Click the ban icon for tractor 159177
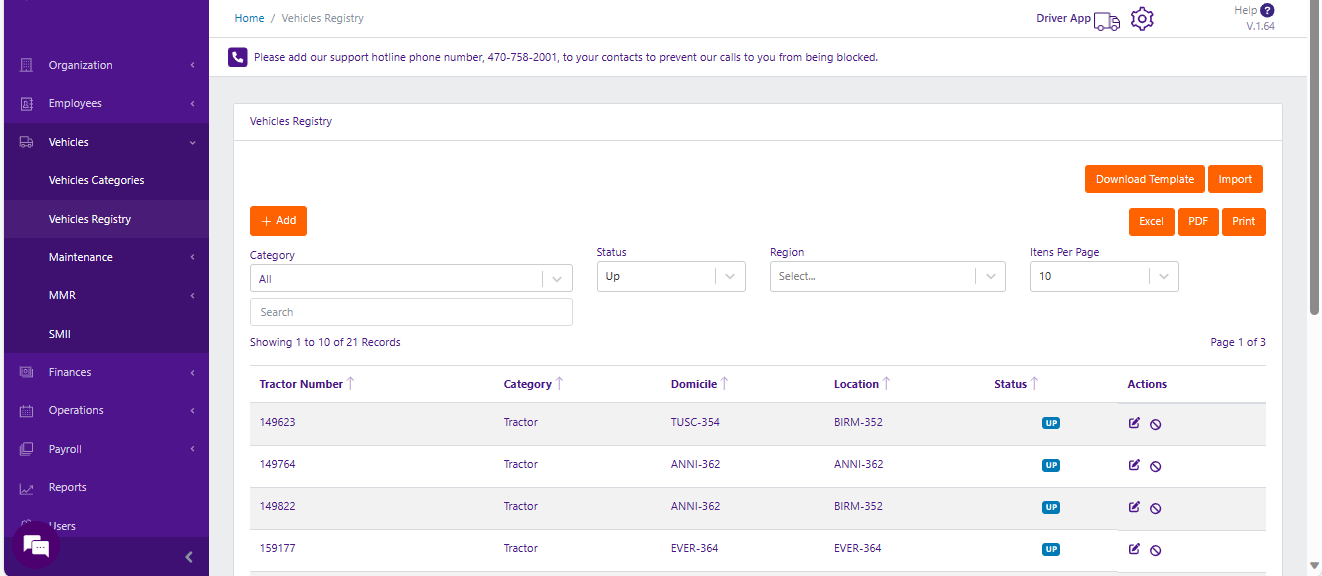This screenshot has height=576, width=1322. coord(1155,550)
